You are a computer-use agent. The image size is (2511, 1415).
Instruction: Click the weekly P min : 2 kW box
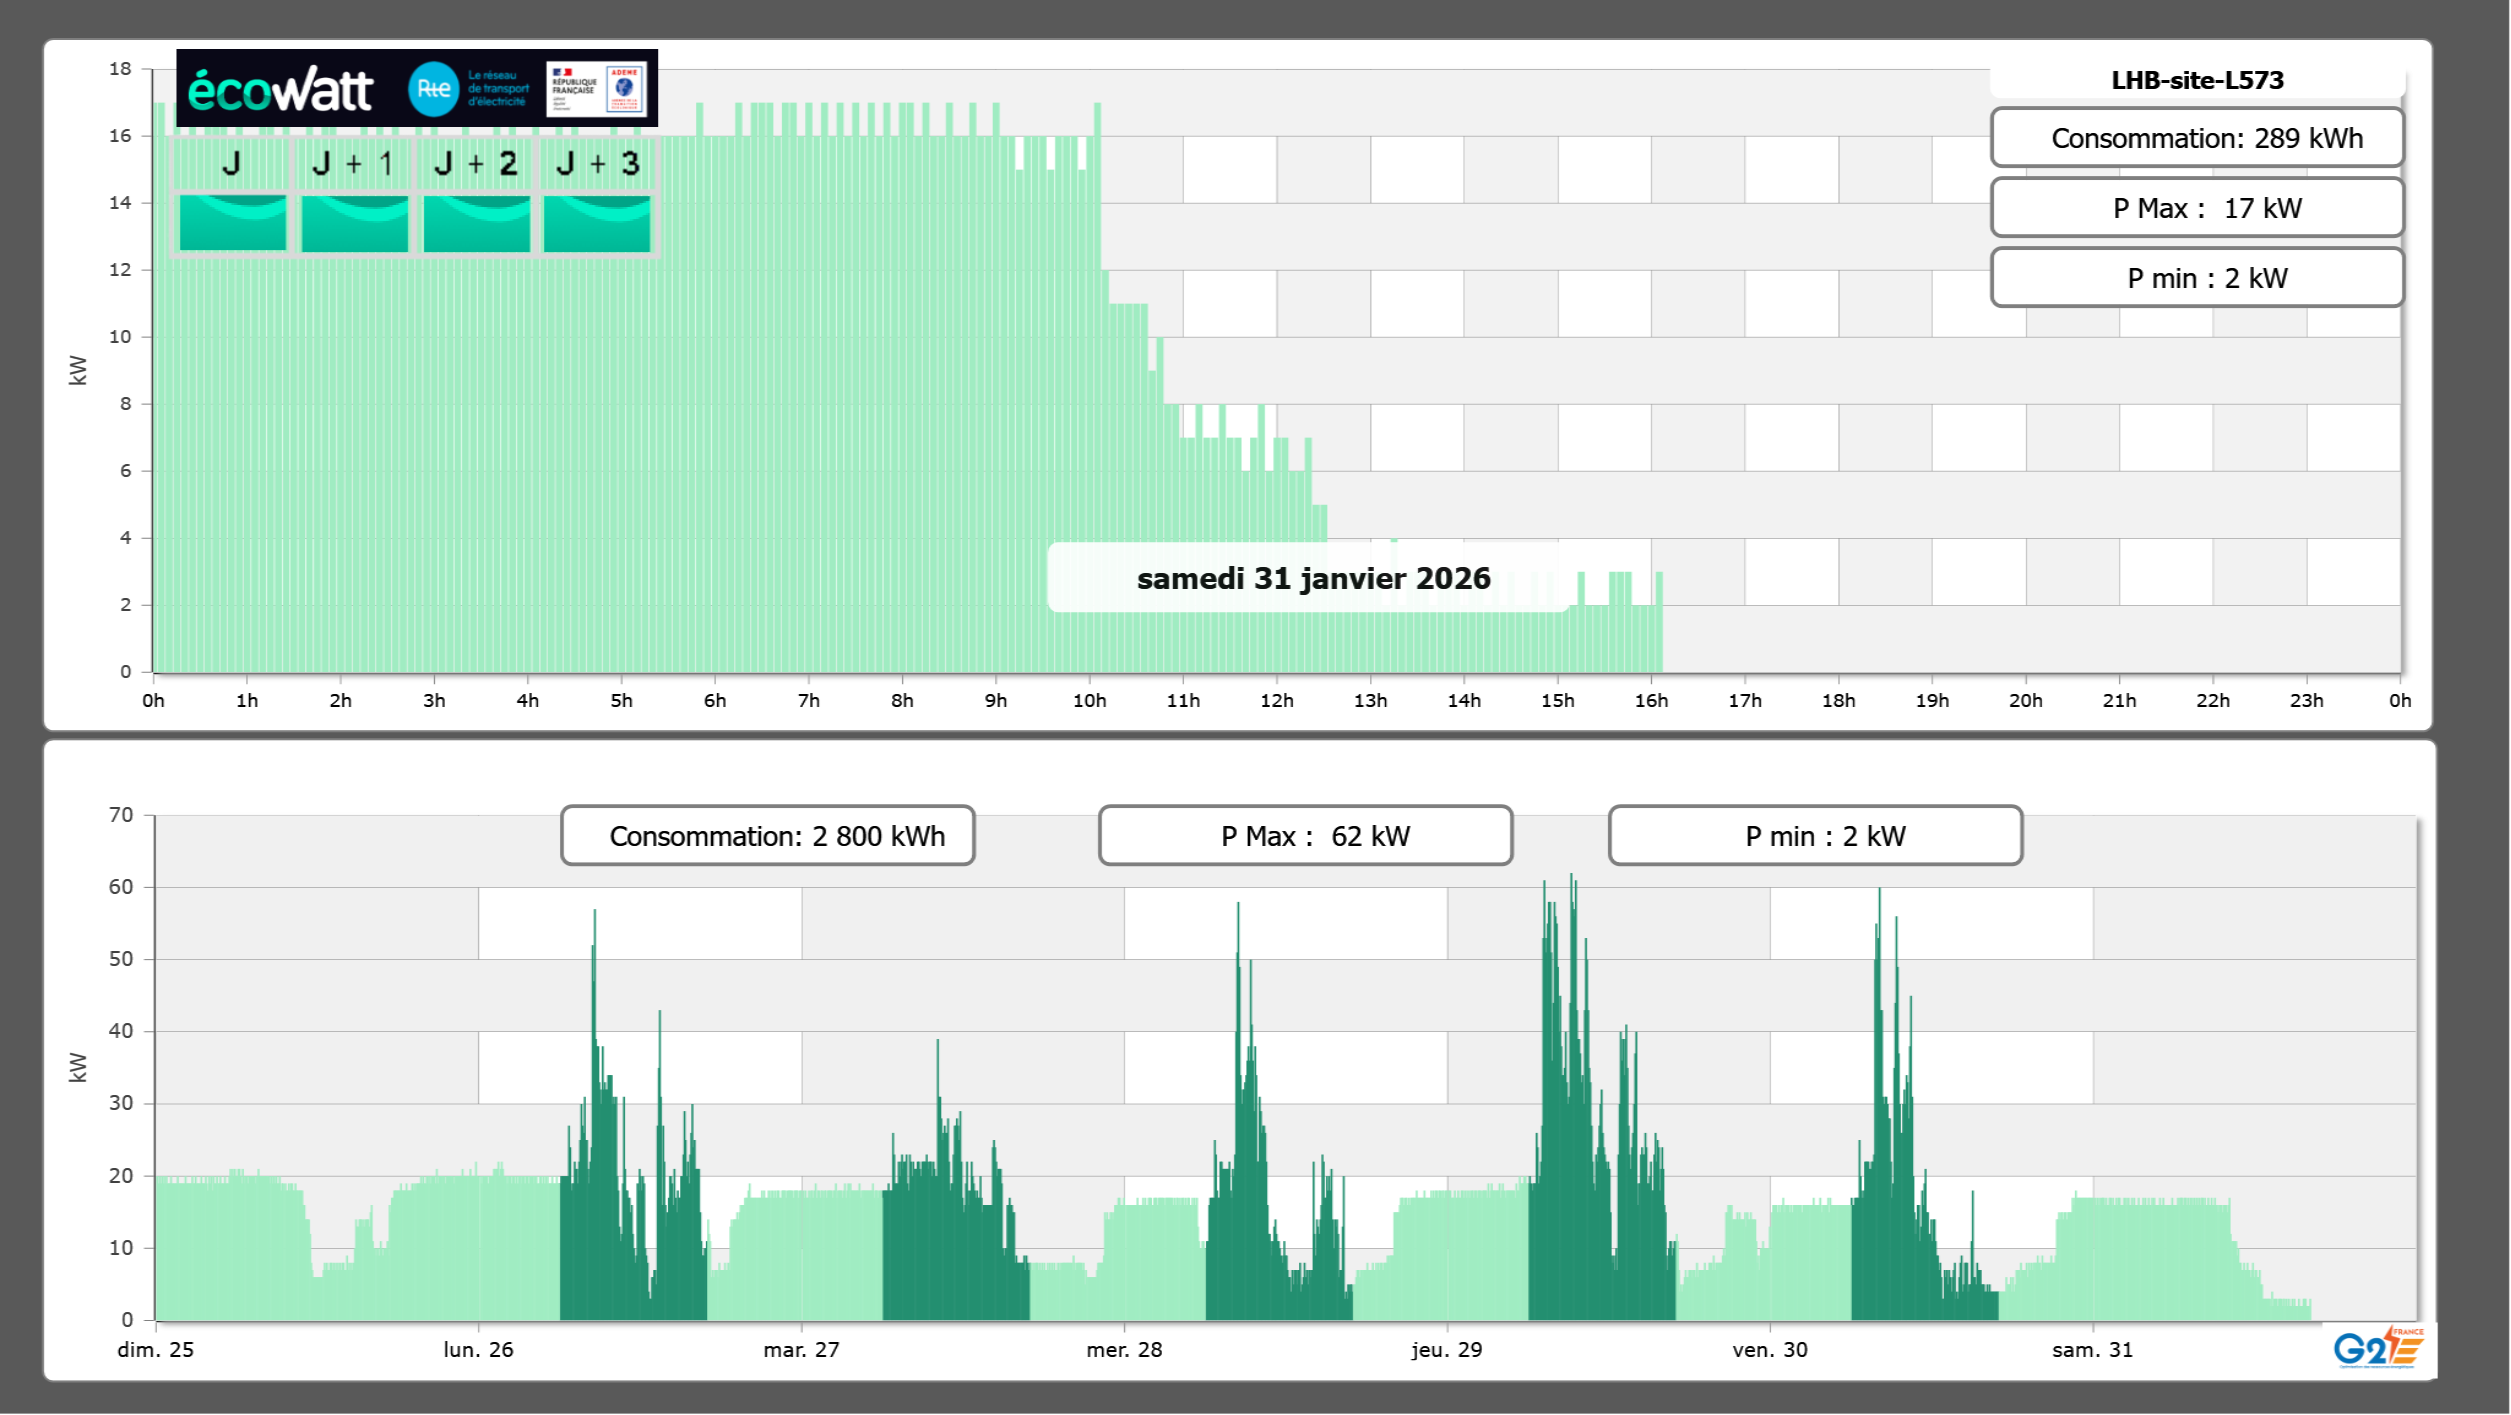point(1815,836)
